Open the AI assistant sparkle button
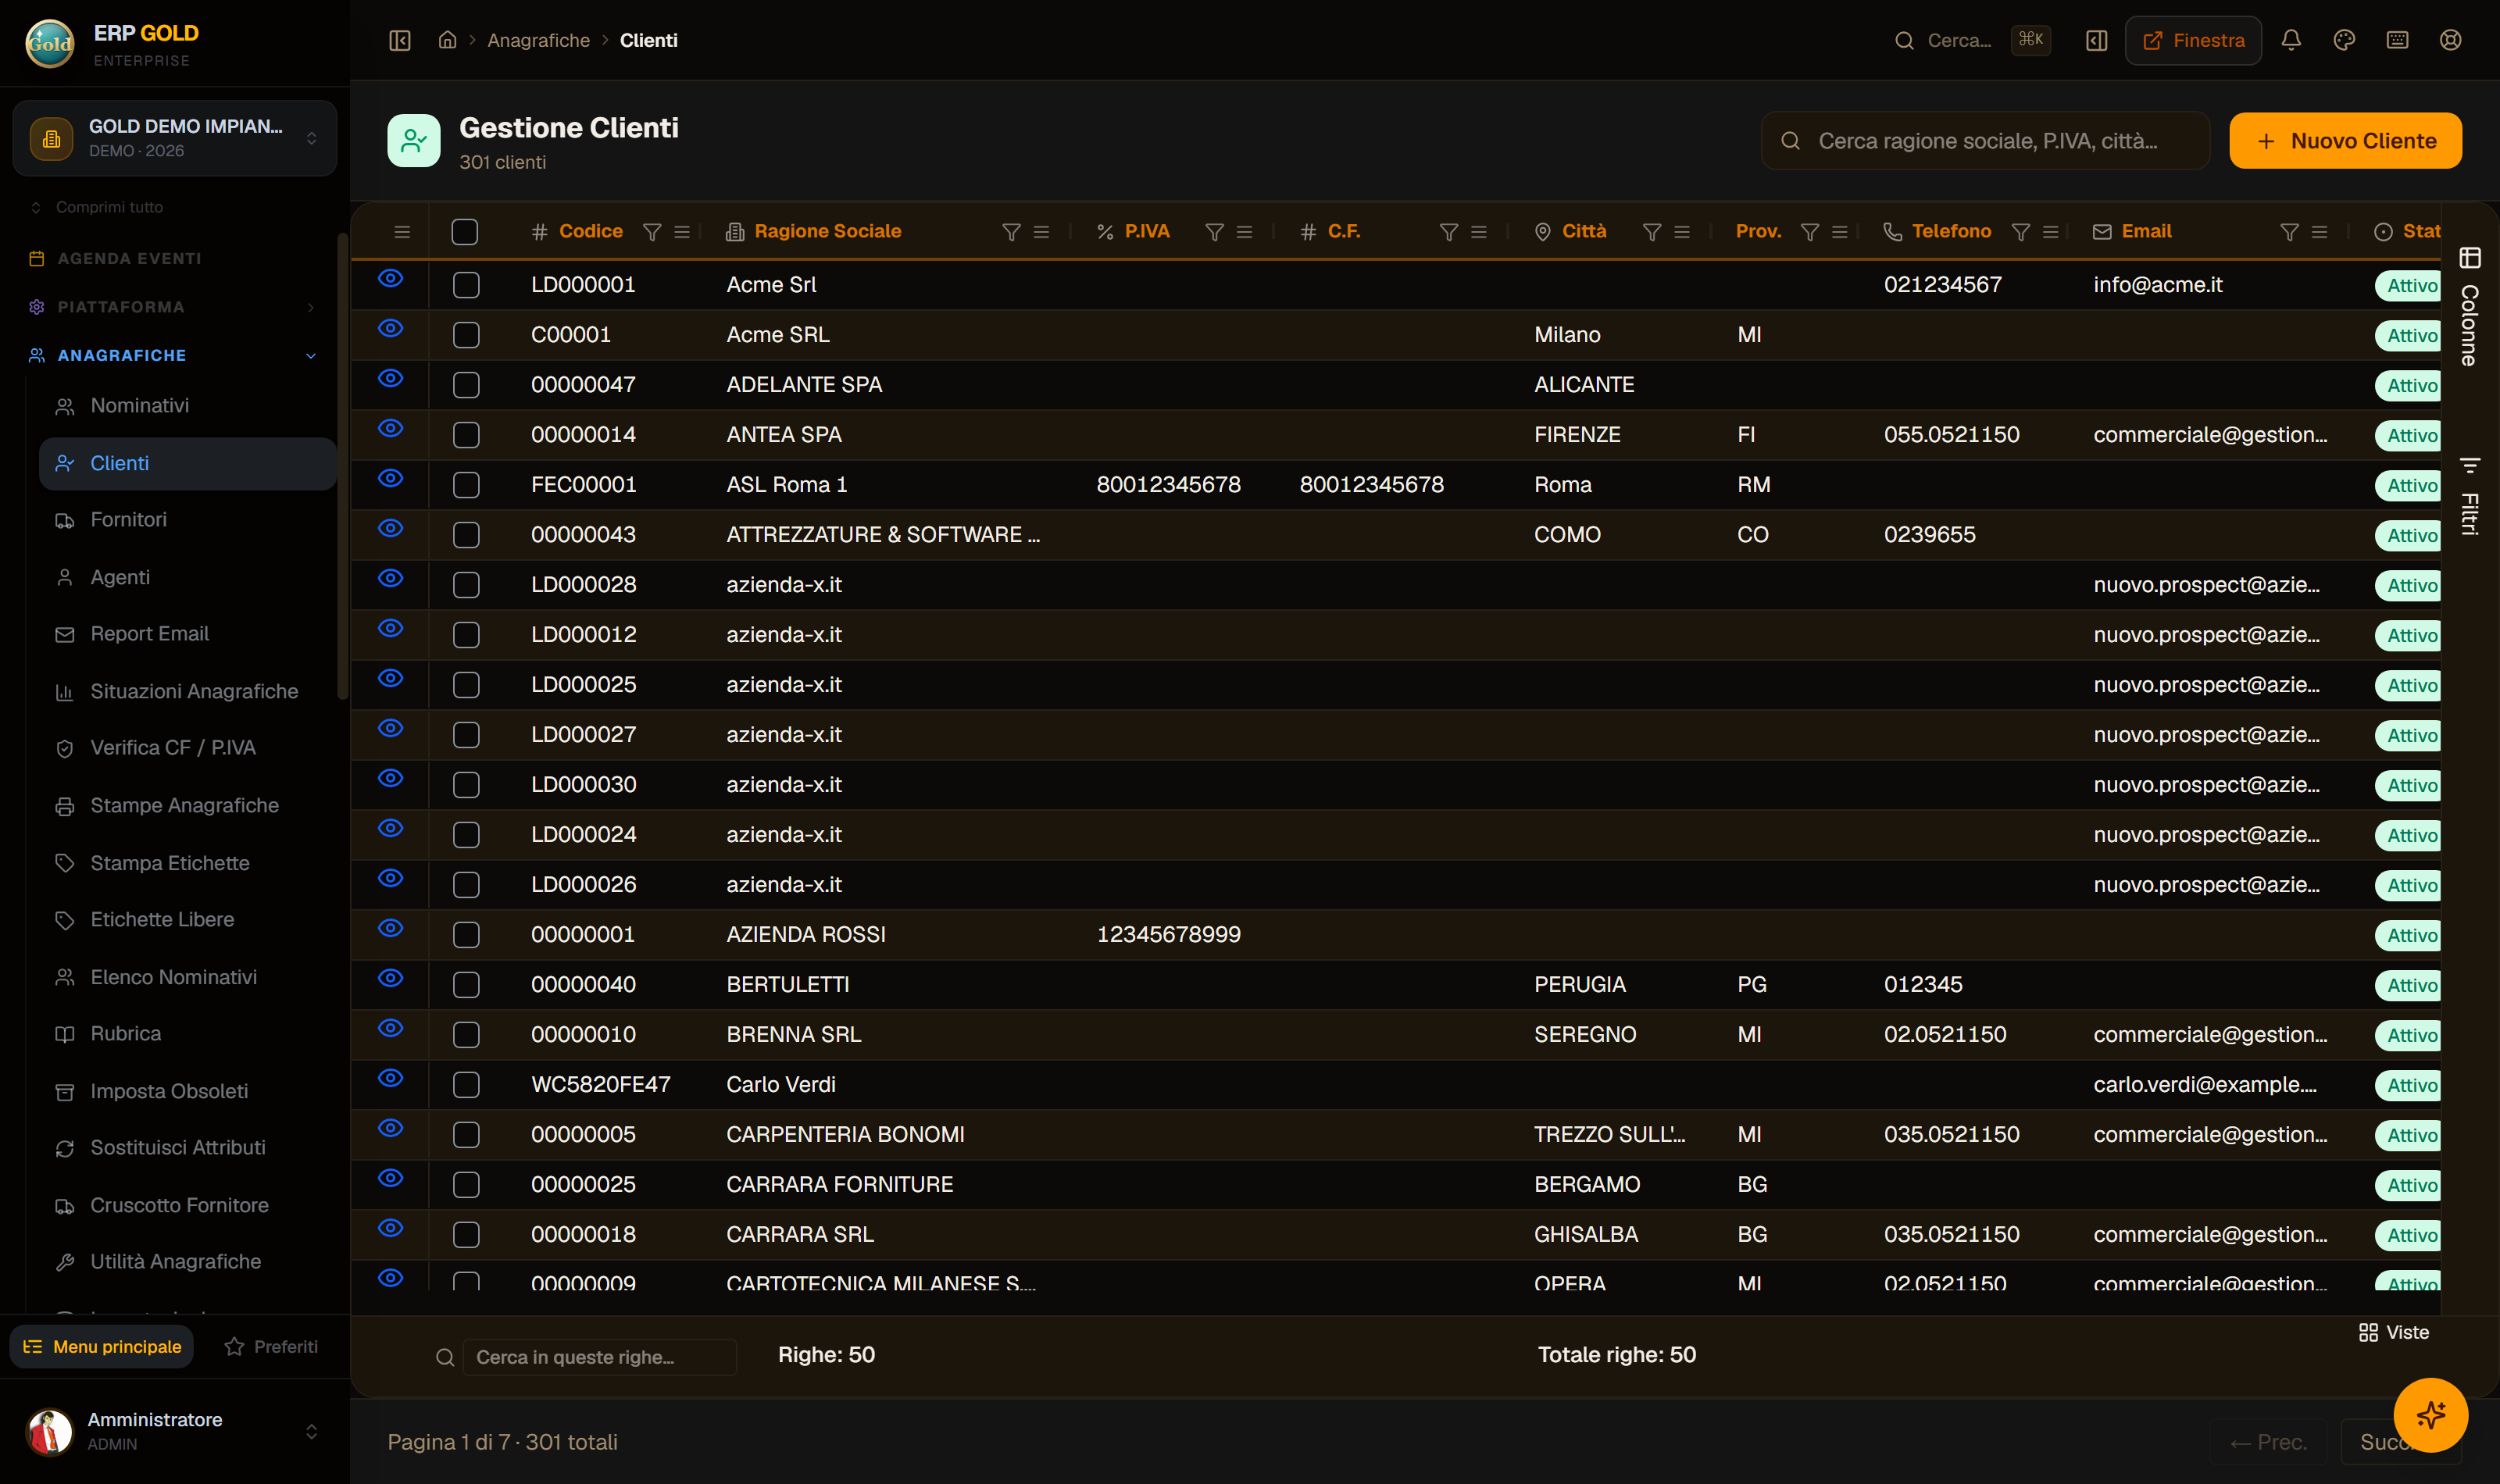This screenshot has height=1484, width=2500. coord(2430,1415)
